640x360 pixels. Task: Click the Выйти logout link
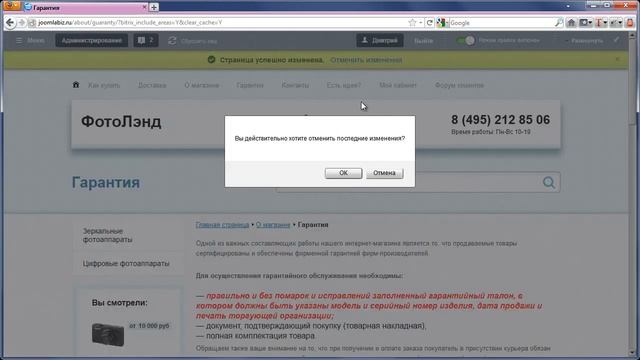tap(423, 41)
